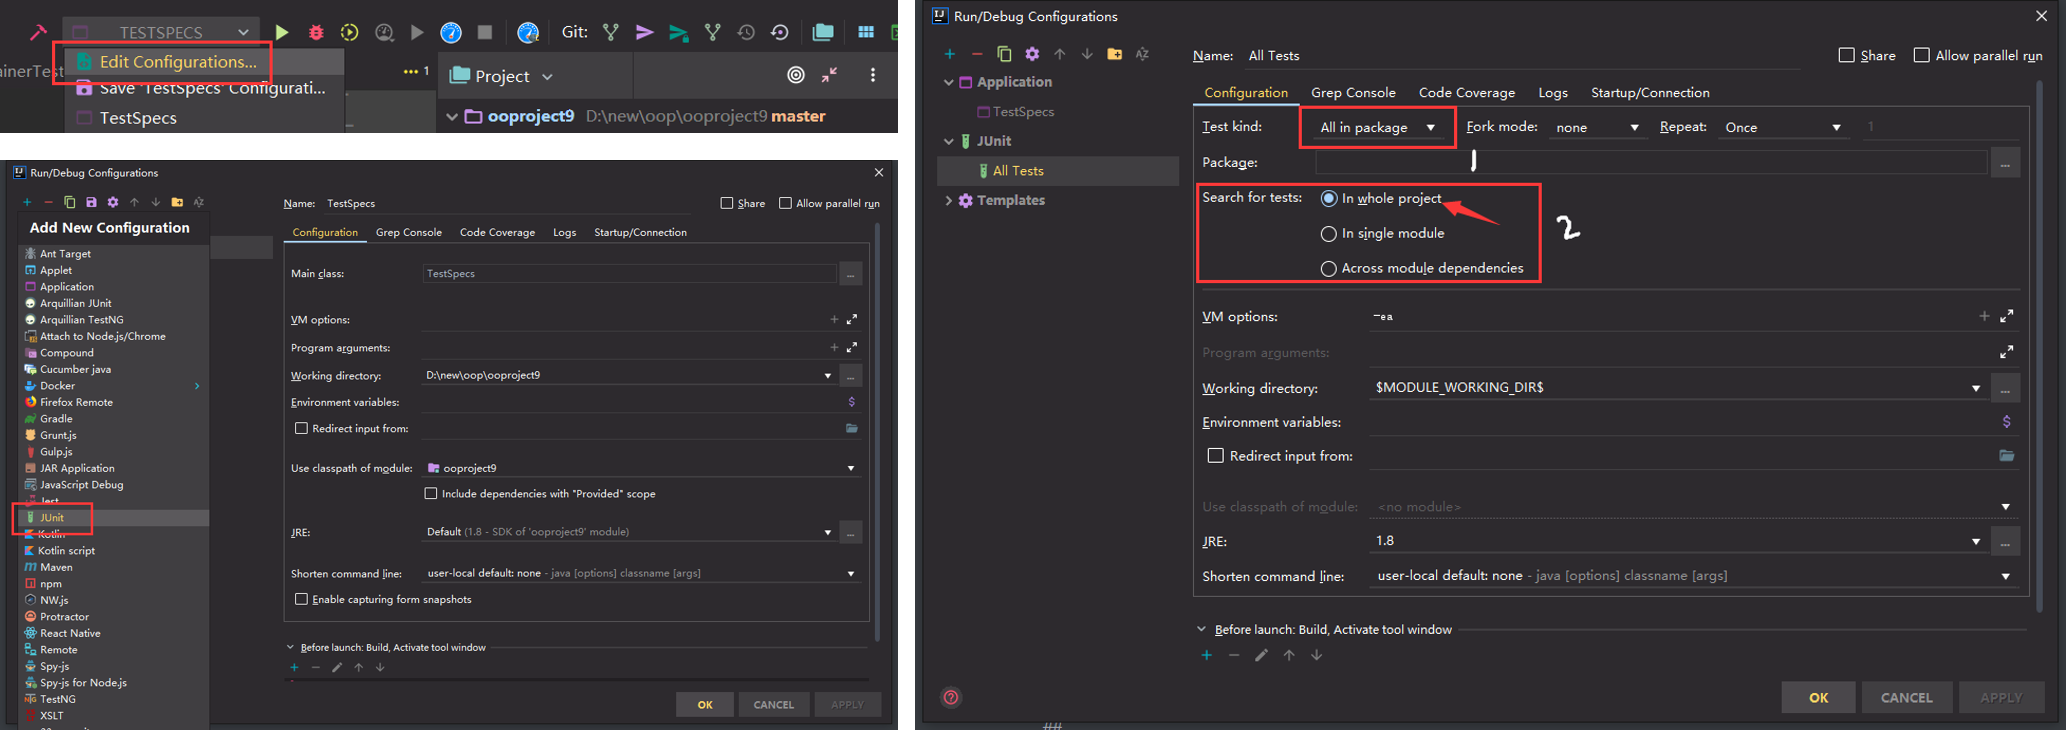The height and width of the screenshot is (730, 2066).
Task: Select Across module dependencies radio button
Action: pos(1329,268)
